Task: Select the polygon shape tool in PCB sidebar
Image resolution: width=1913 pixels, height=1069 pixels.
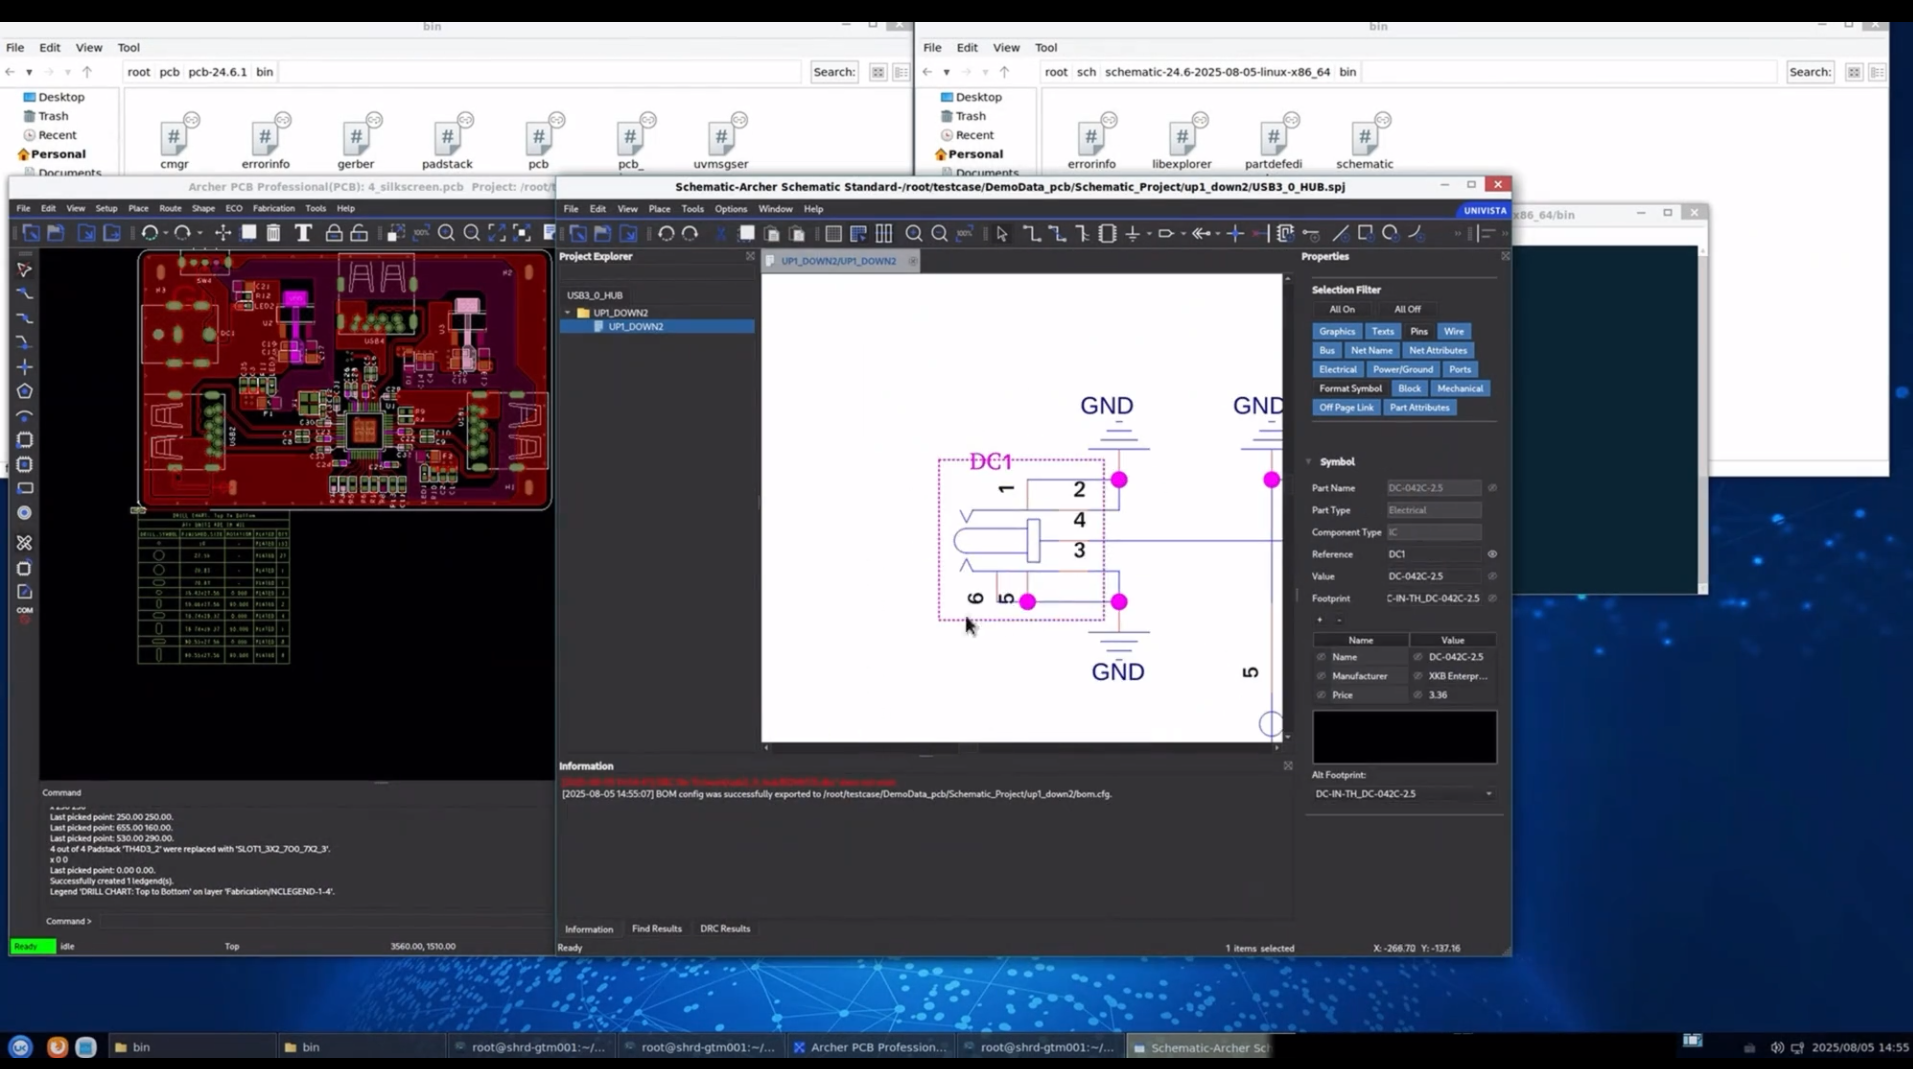Action: [25, 391]
